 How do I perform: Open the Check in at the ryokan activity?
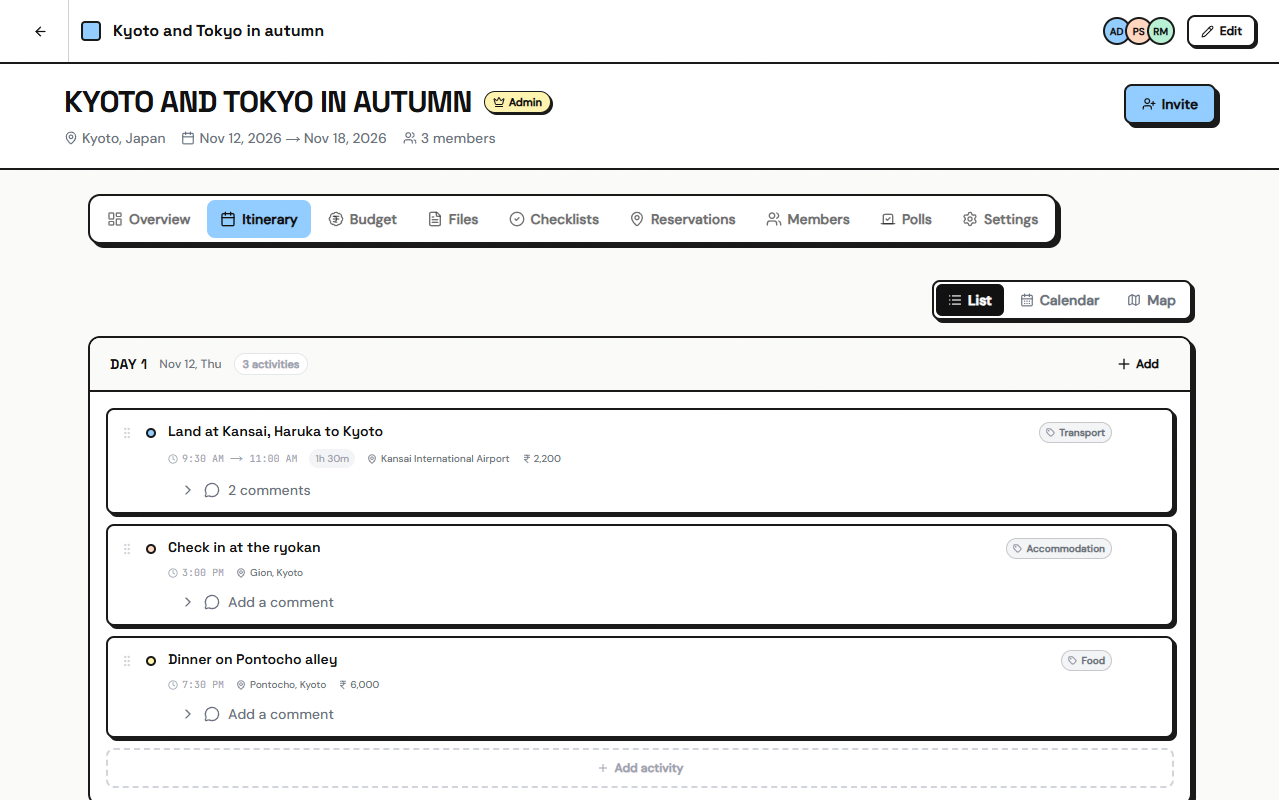[x=244, y=547]
